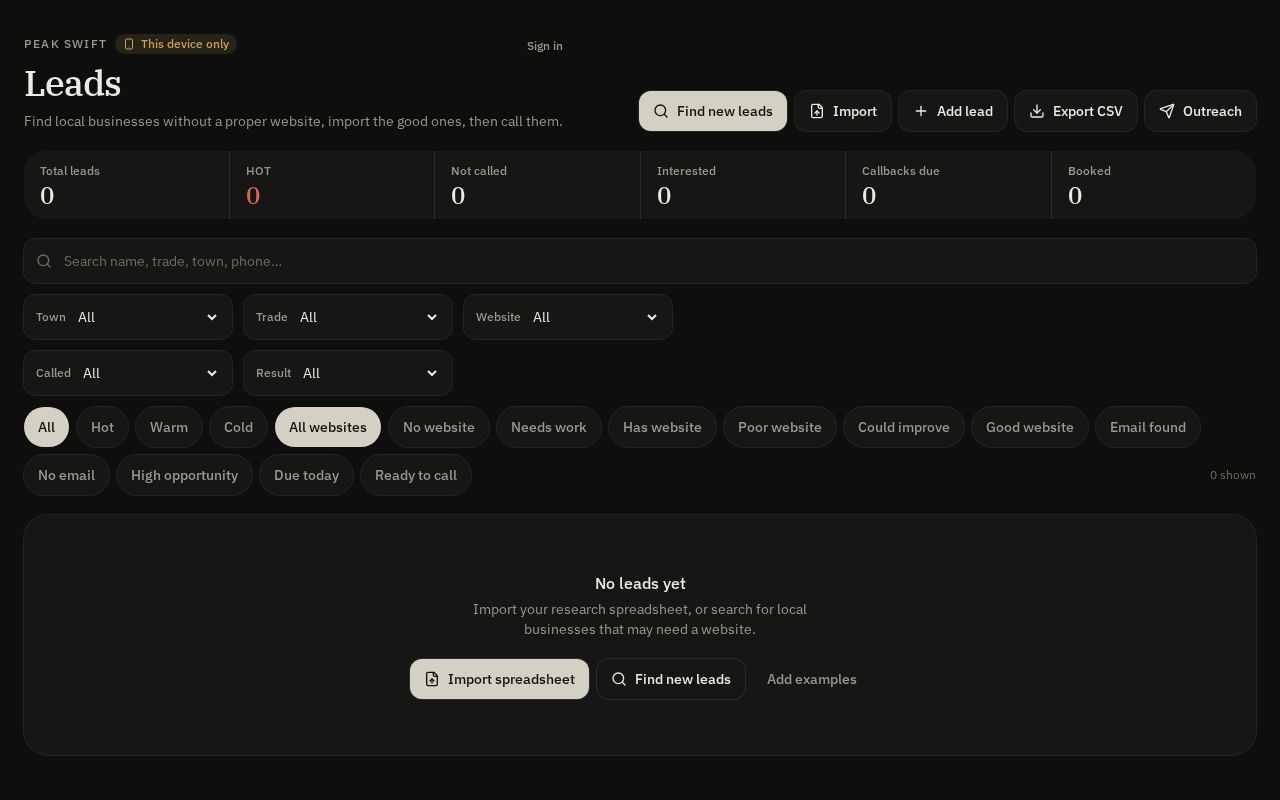Click the magnifier icon in lower Find new leads button
1280x800 pixels.
pos(619,679)
